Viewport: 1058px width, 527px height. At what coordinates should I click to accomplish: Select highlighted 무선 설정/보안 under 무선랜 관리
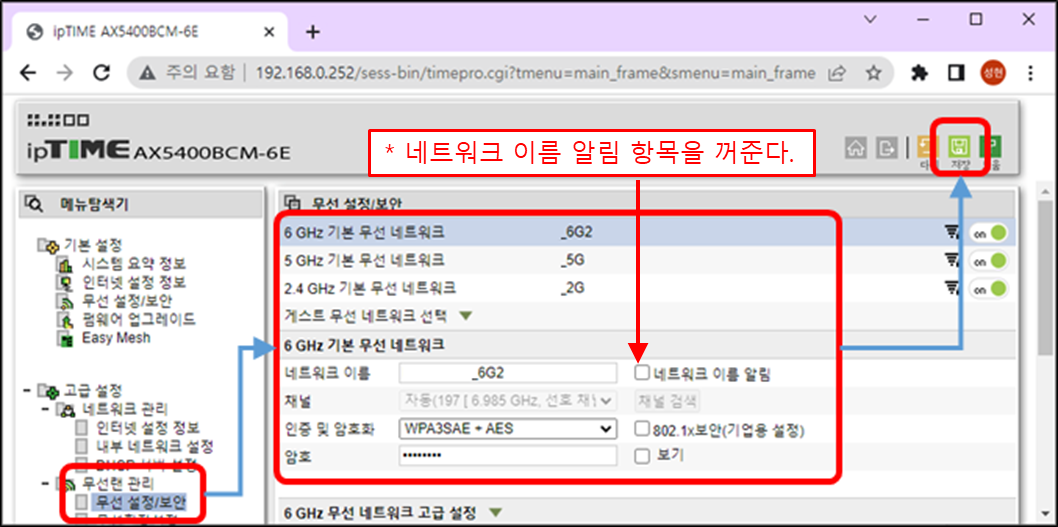tap(139, 502)
